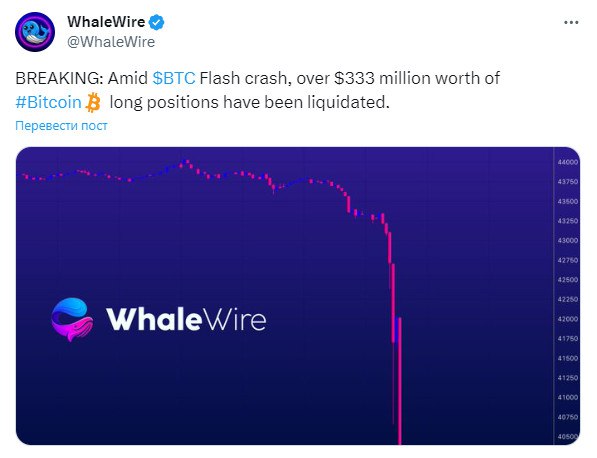Screen dimensions: 597x458
Task: Click the peak candlestick near 44000
Action: (x=186, y=163)
